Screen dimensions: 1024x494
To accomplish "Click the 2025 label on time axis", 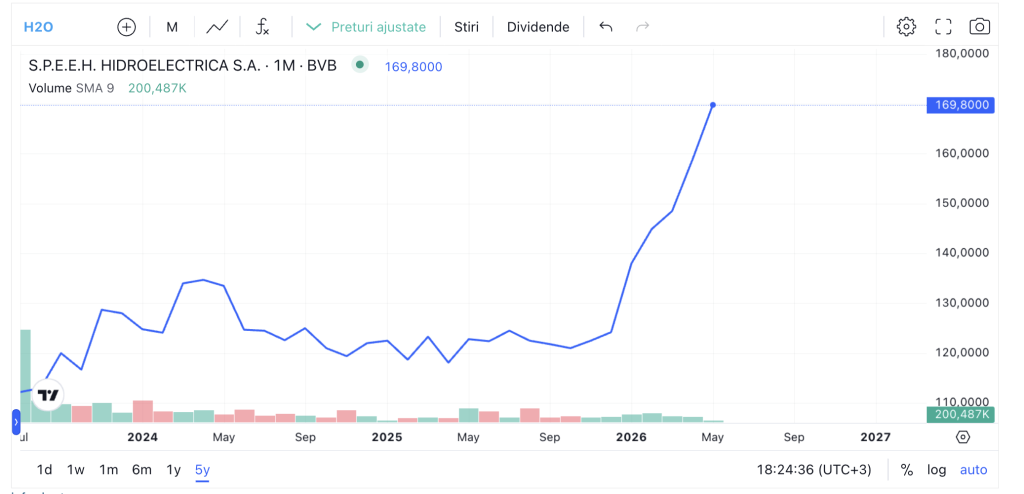I will pyautogui.click(x=387, y=437).
